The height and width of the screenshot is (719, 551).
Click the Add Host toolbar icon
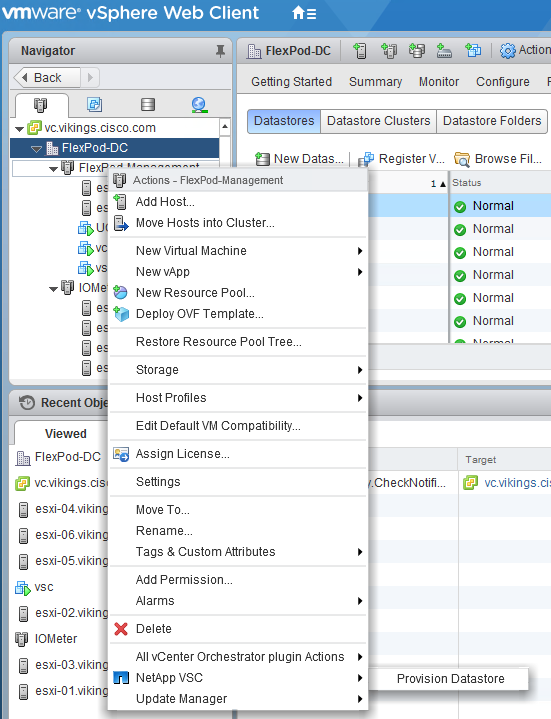click(x=360, y=50)
